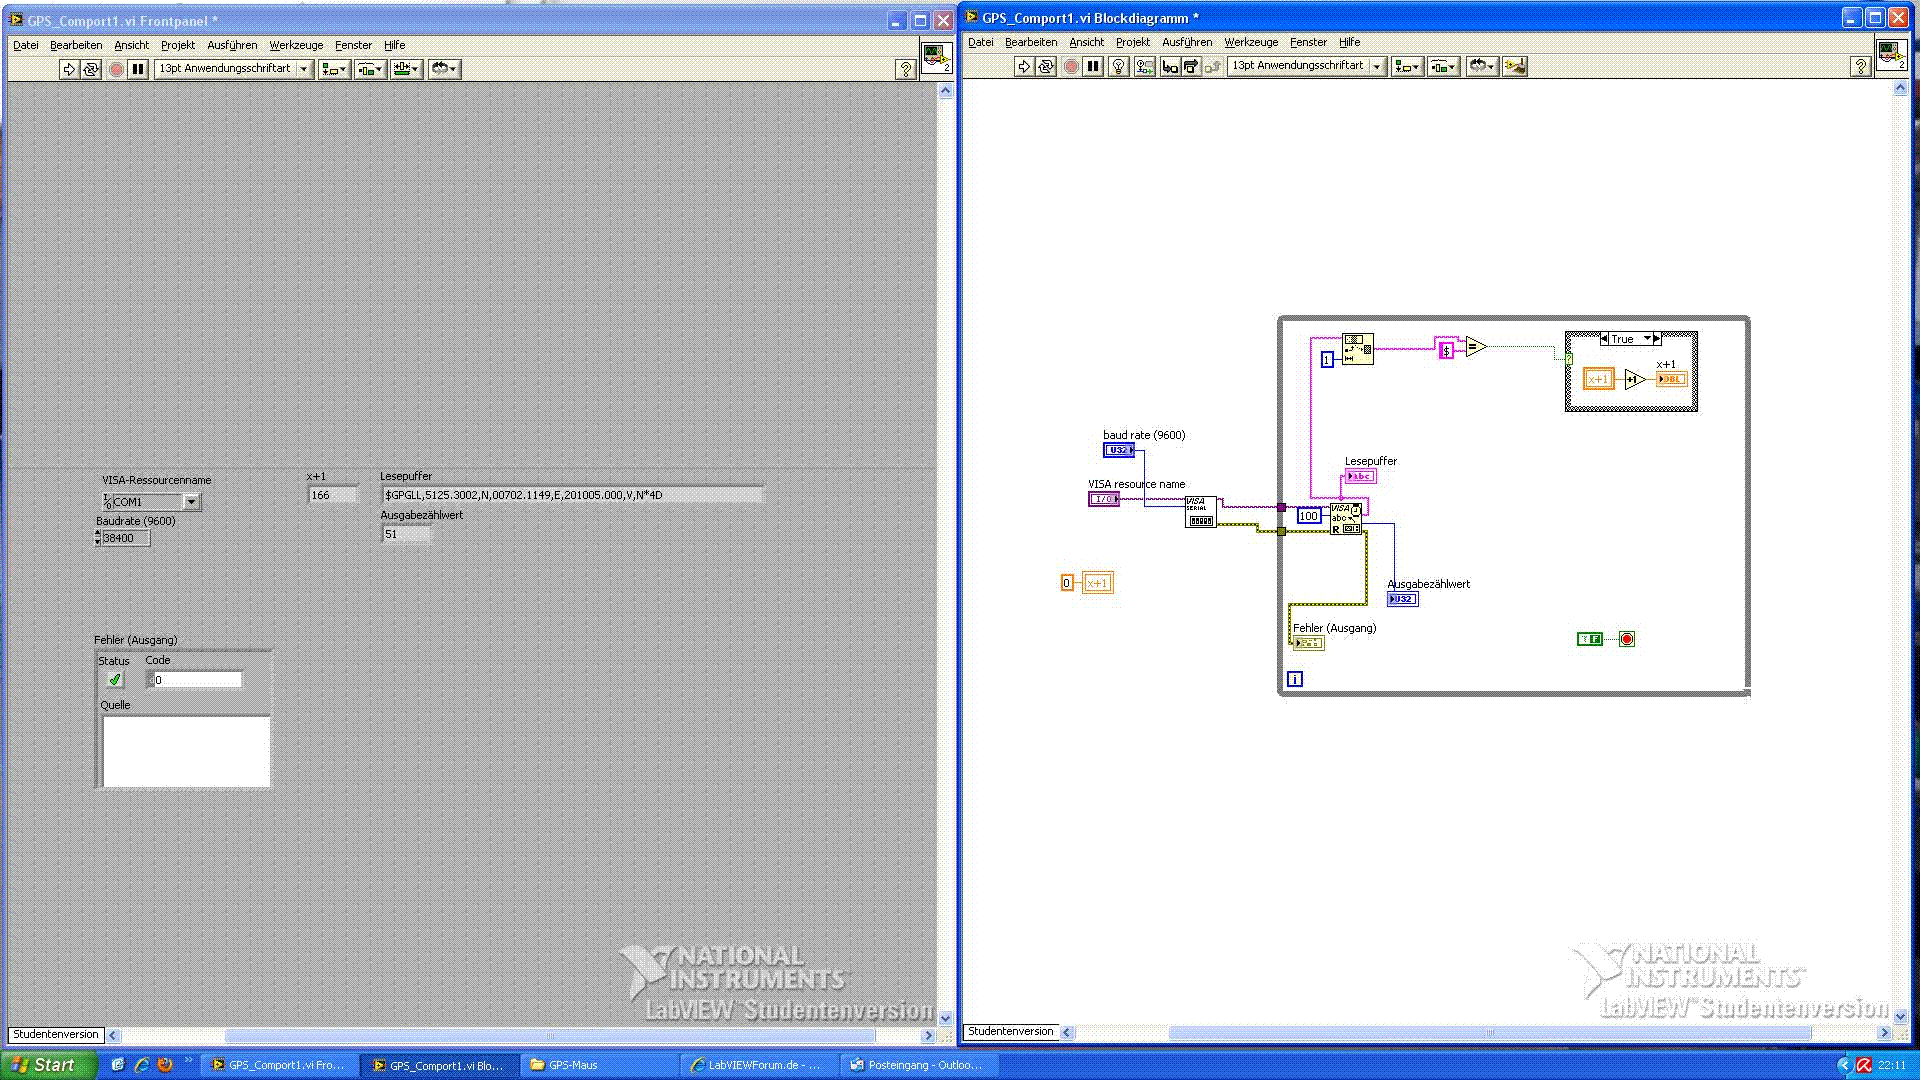The height and width of the screenshot is (1080, 1920).
Task: Open the Werkzeuge menu in Frontpanel
Action: click(x=296, y=45)
